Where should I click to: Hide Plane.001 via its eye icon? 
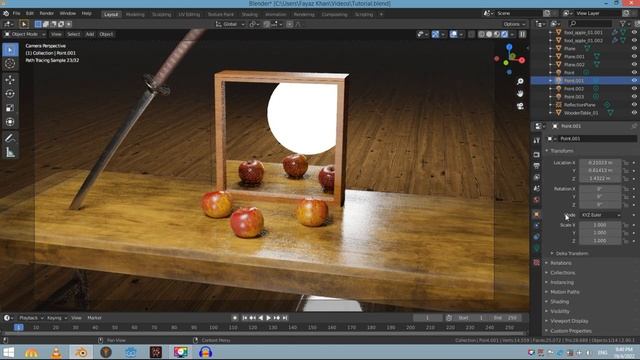pyautogui.click(x=634, y=56)
